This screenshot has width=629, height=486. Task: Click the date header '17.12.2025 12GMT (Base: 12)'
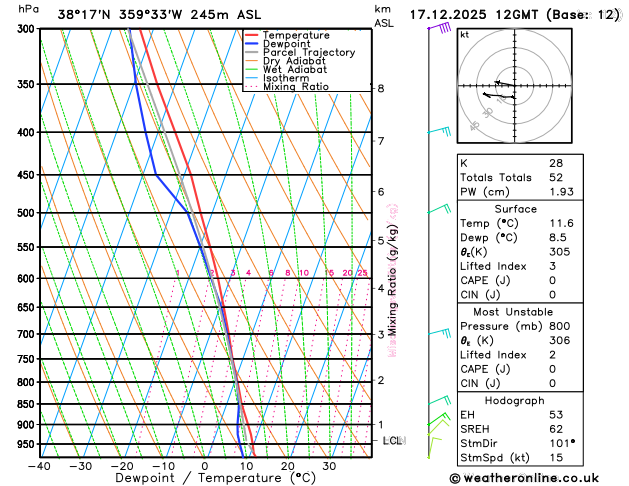(x=515, y=15)
